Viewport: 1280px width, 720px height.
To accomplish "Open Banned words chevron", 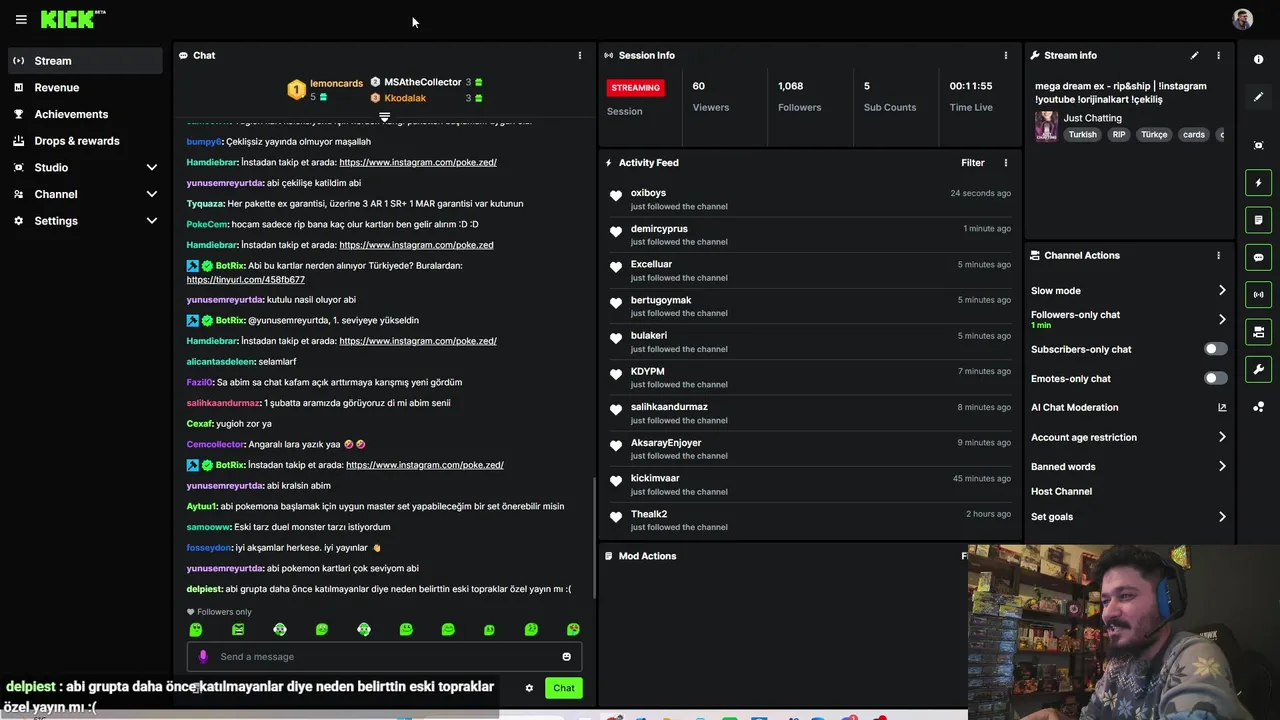I will (x=1222, y=467).
